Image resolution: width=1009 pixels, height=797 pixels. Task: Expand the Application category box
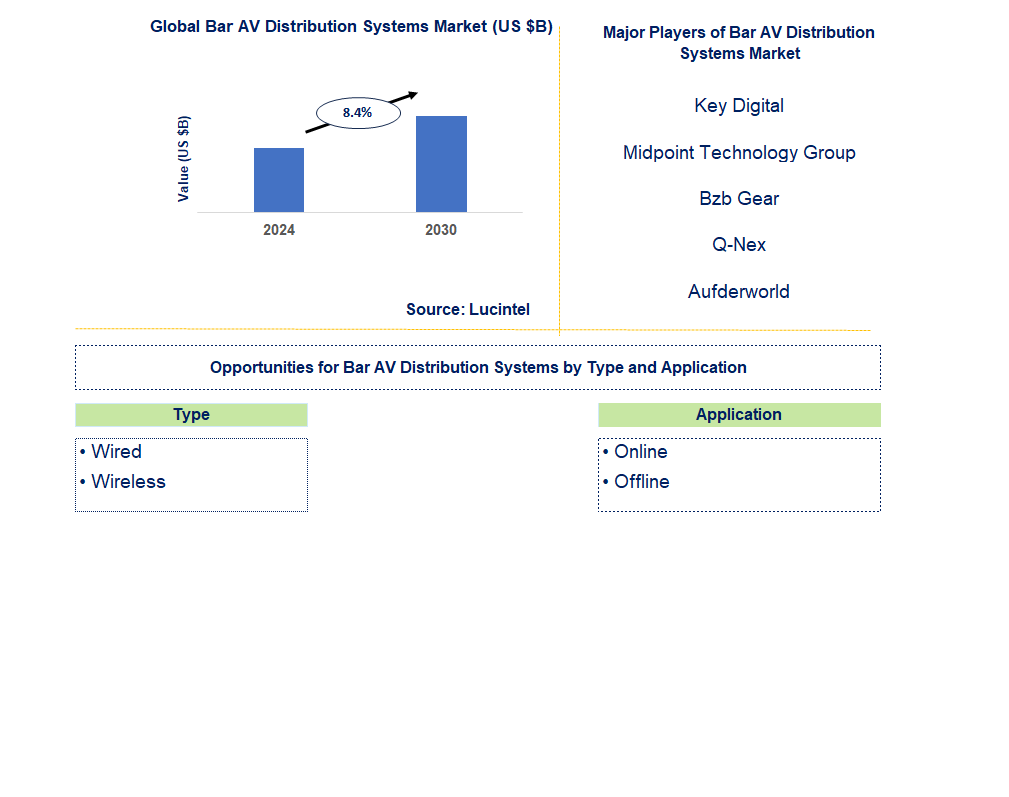(x=739, y=474)
